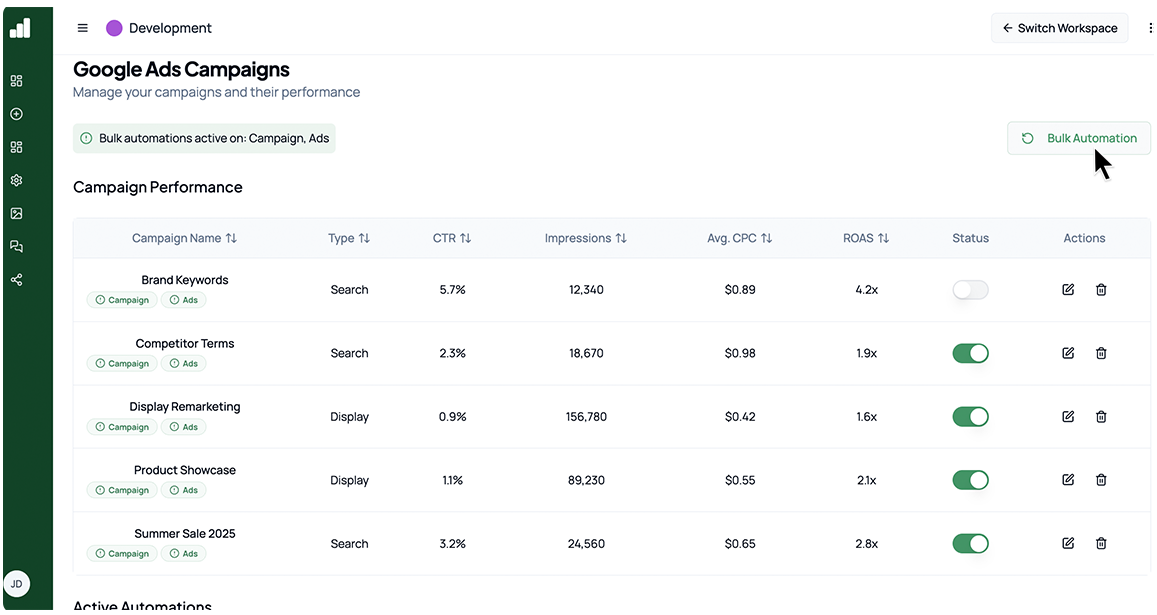The height and width of the screenshot is (615, 1157).
Task: Open the chat messages icon in sidebar
Action: tap(16, 247)
